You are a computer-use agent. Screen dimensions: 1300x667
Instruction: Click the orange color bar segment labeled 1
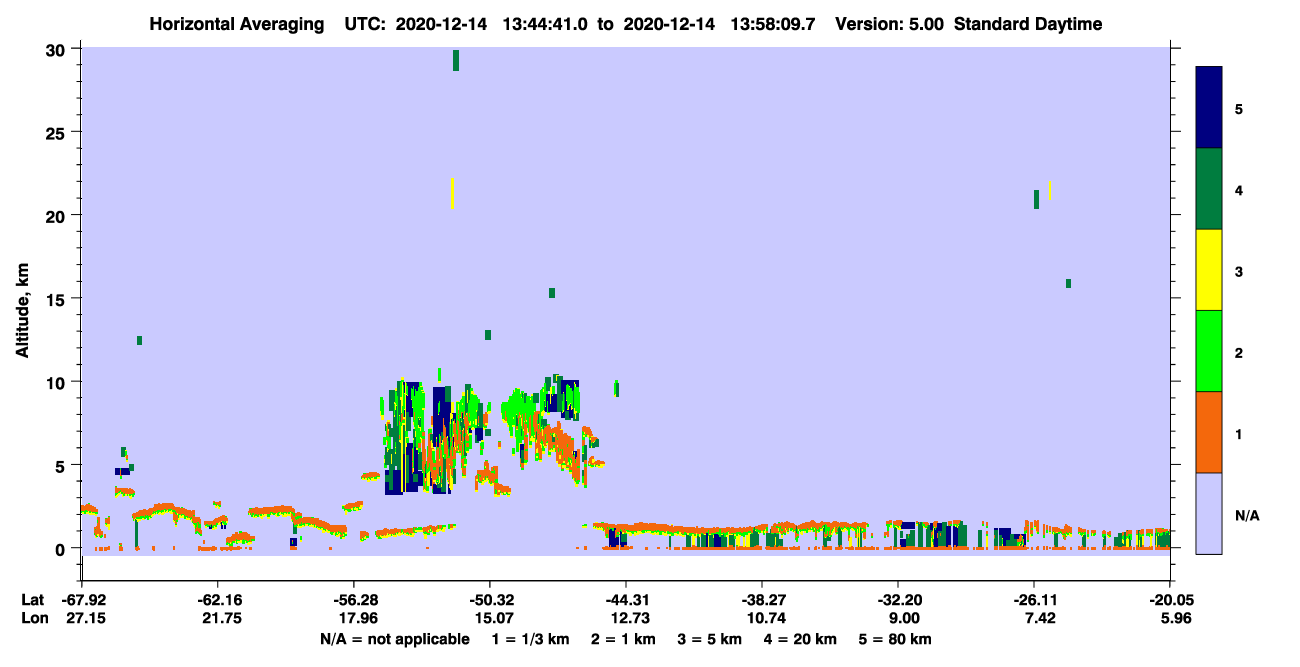pos(1209,432)
